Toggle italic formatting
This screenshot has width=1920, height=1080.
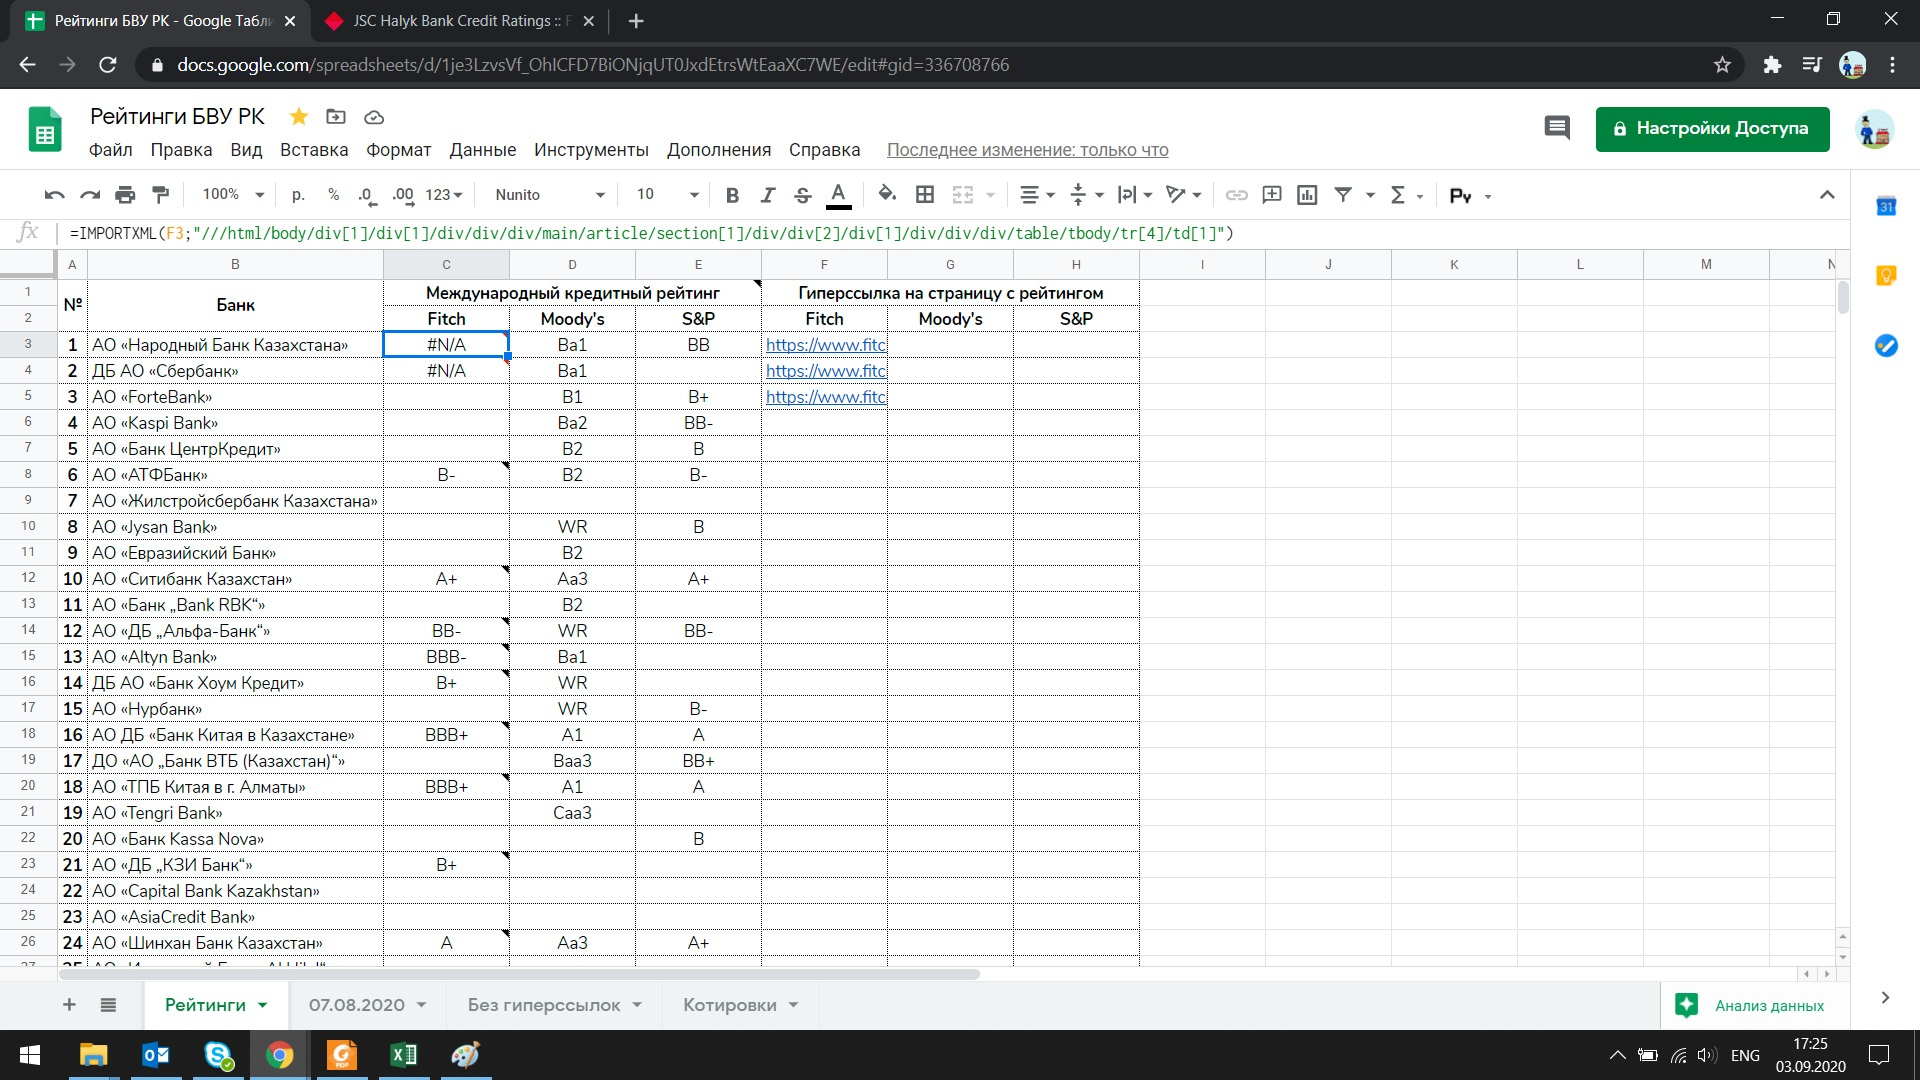[x=767, y=195]
